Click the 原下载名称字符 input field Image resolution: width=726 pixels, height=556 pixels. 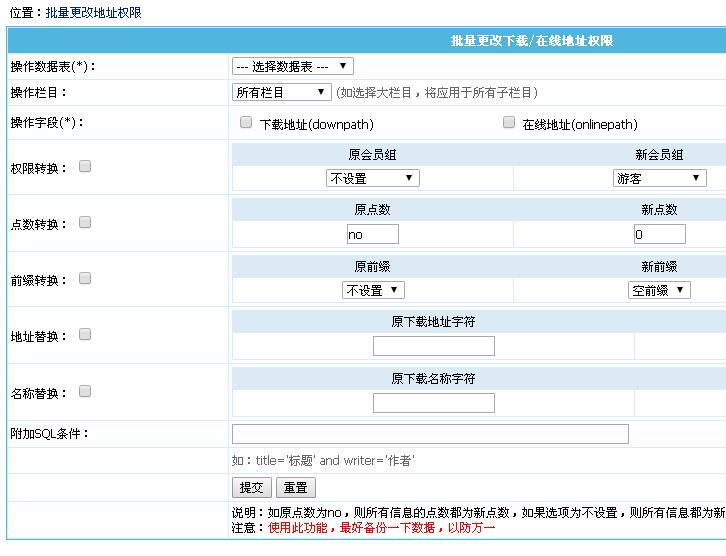(x=434, y=403)
